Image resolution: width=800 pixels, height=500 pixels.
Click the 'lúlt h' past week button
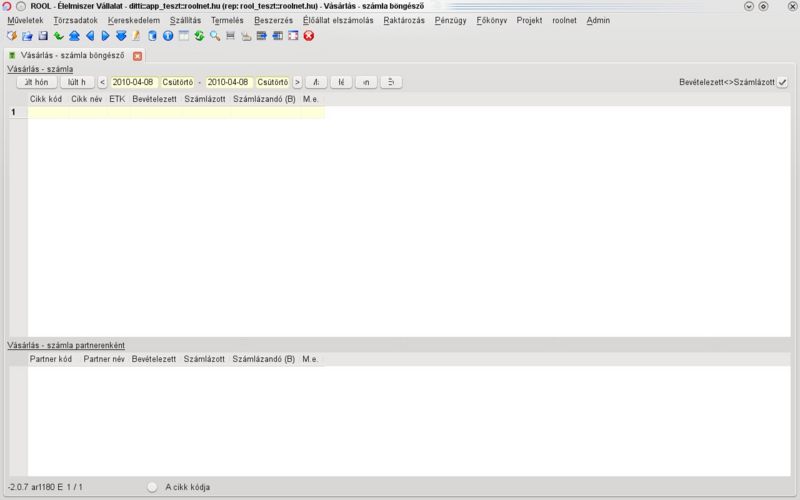[77, 82]
